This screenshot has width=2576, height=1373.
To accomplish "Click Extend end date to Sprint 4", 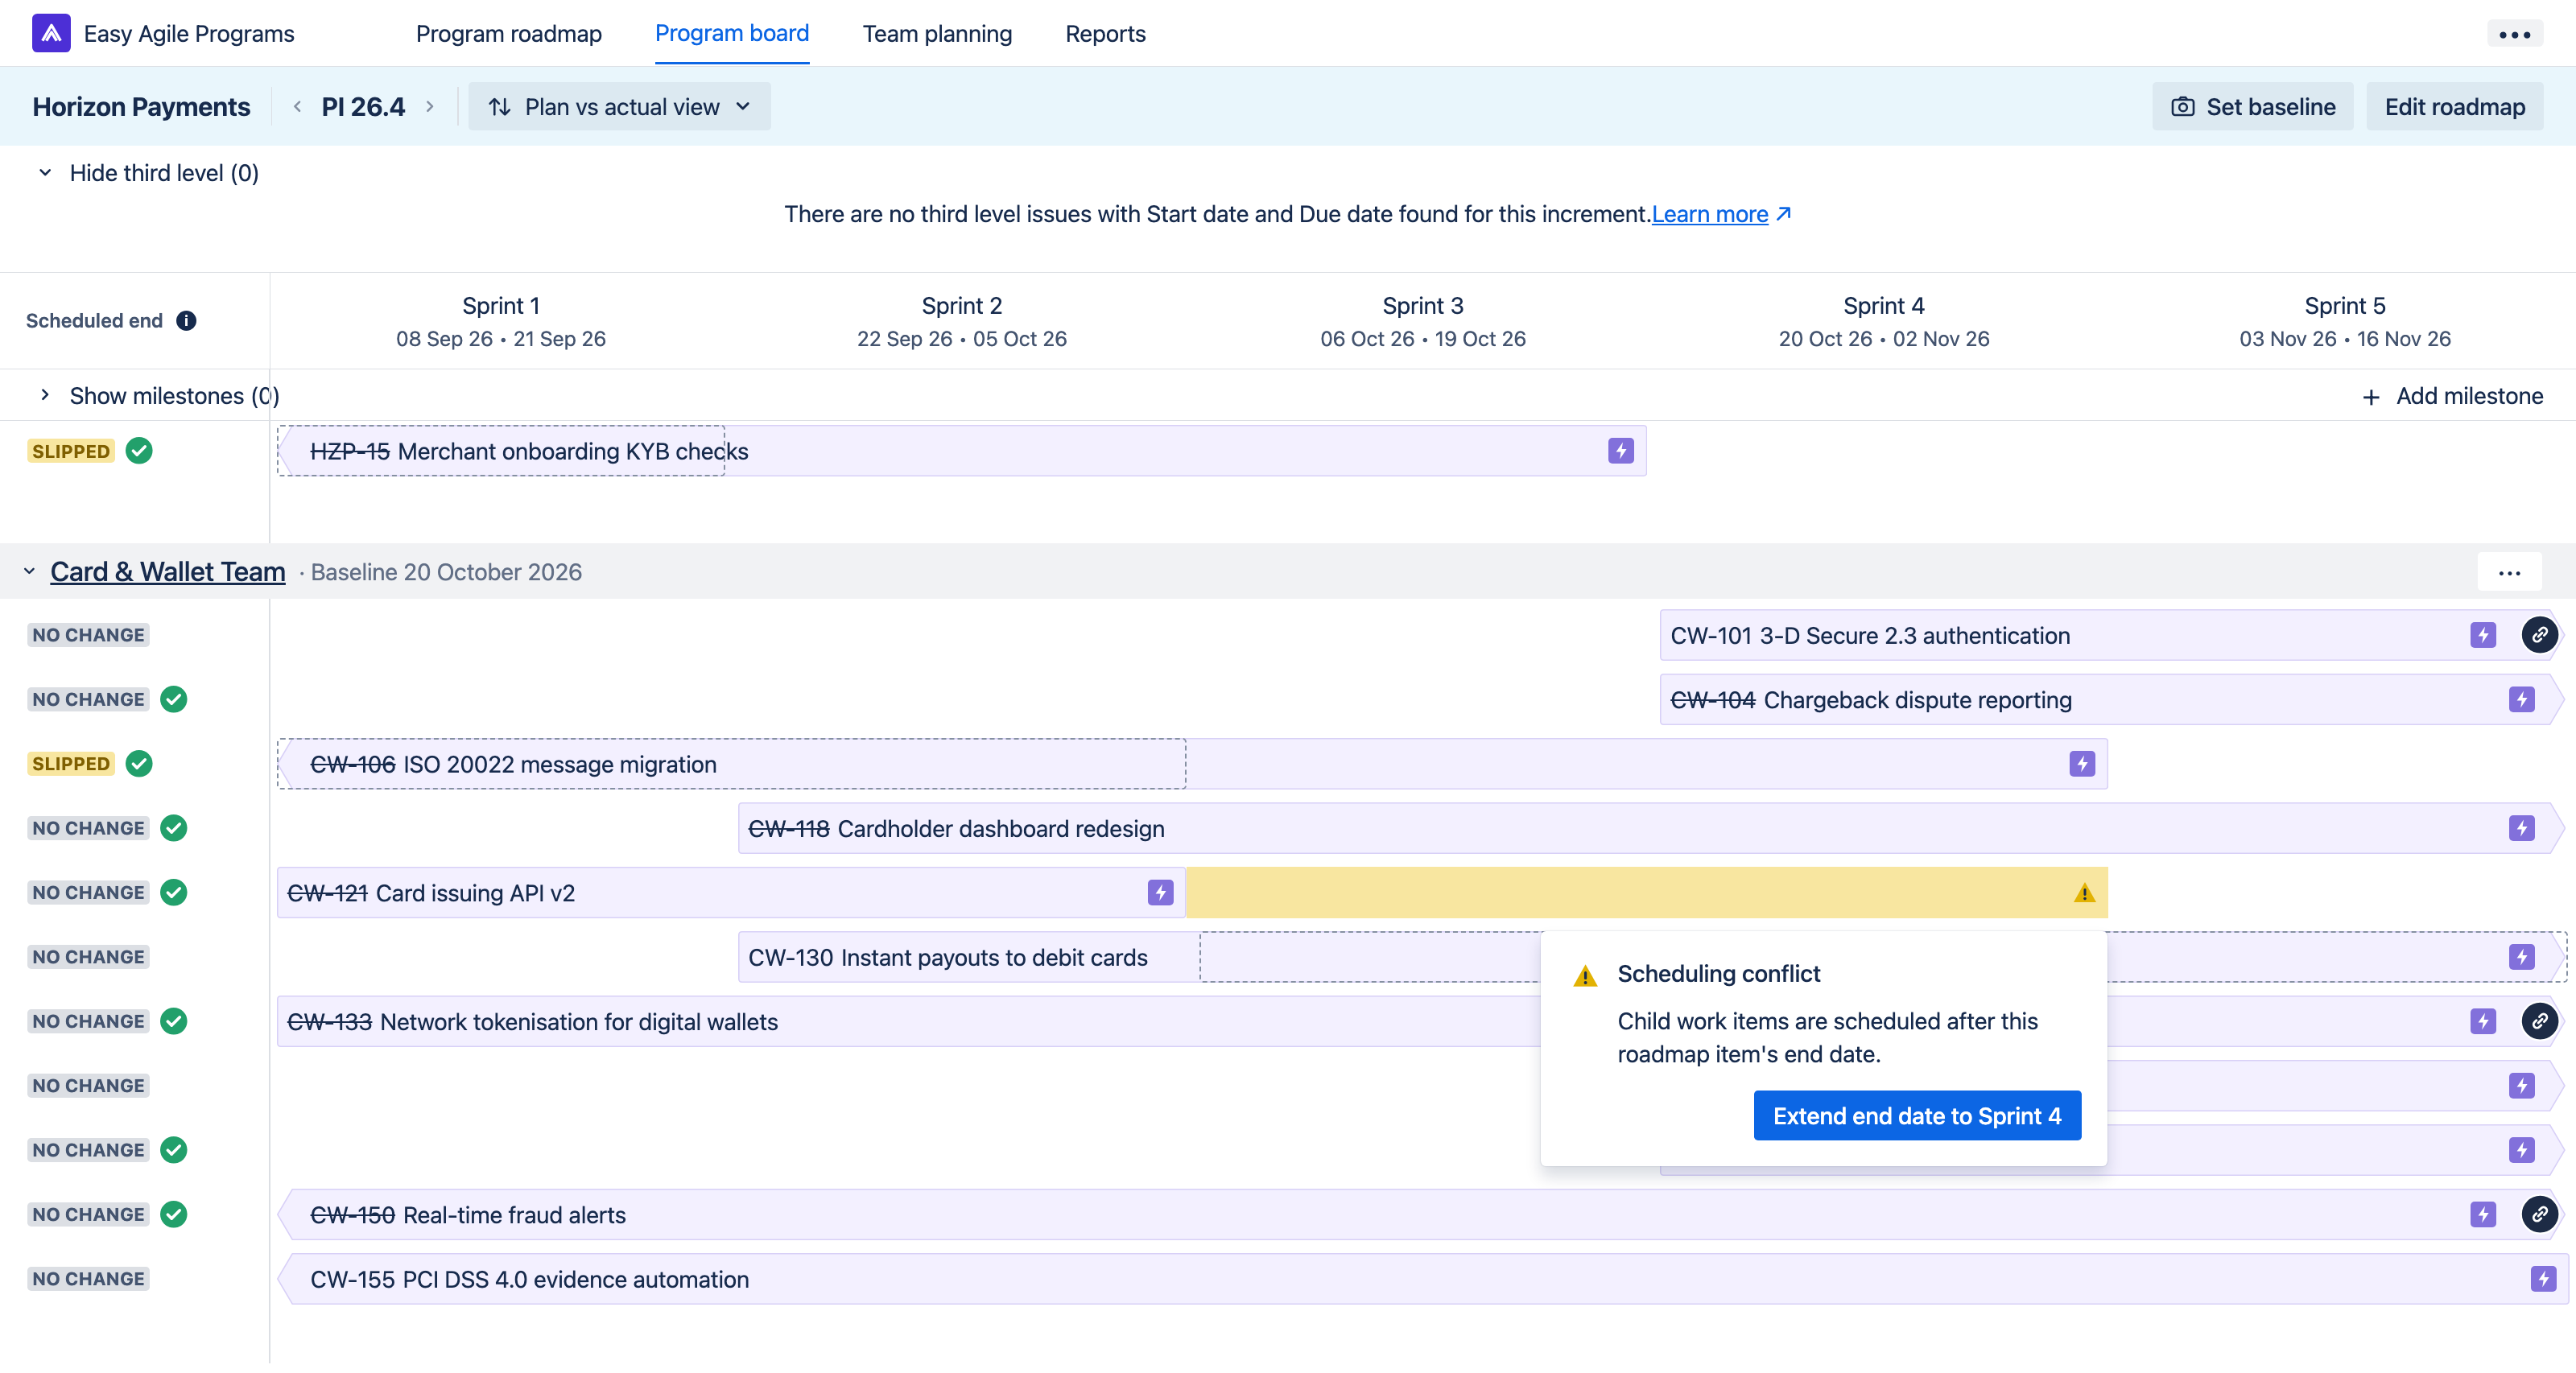I will coord(1917,1116).
